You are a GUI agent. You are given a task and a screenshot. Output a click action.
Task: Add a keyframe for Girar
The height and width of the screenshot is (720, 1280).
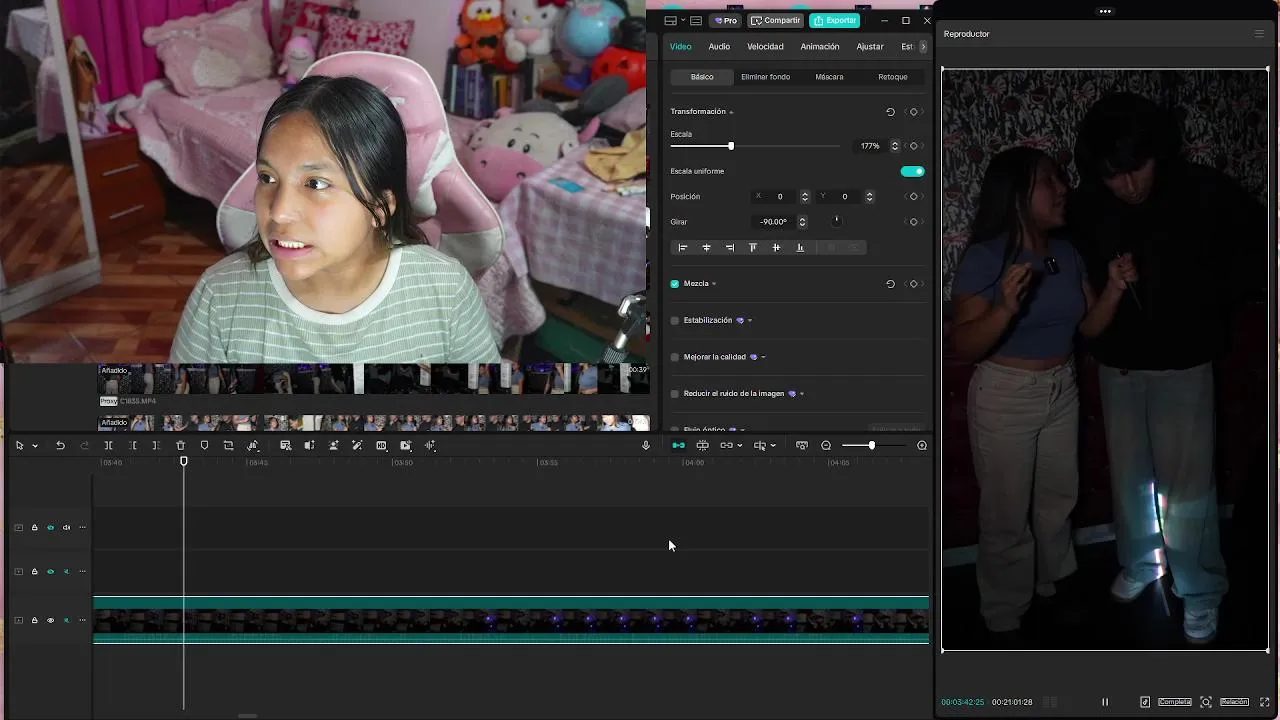tap(913, 222)
